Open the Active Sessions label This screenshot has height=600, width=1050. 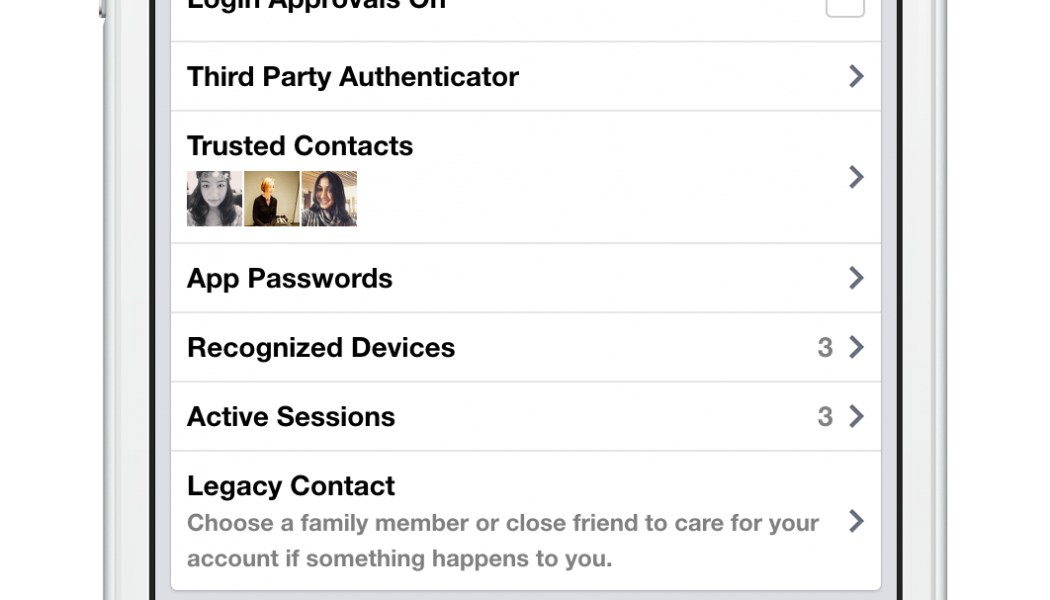pyautogui.click(x=291, y=417)
